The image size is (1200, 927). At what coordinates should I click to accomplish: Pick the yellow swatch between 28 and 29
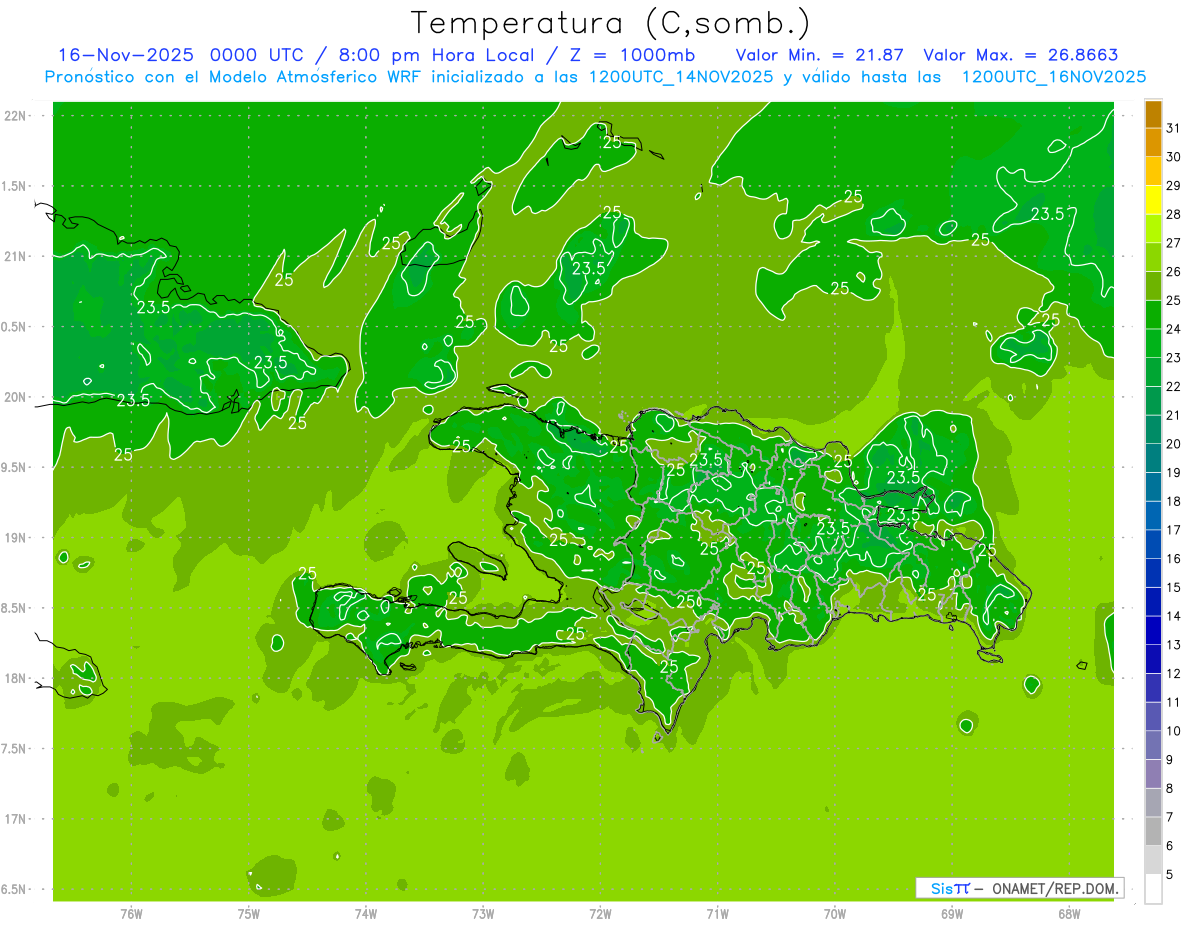(1153, 200)
